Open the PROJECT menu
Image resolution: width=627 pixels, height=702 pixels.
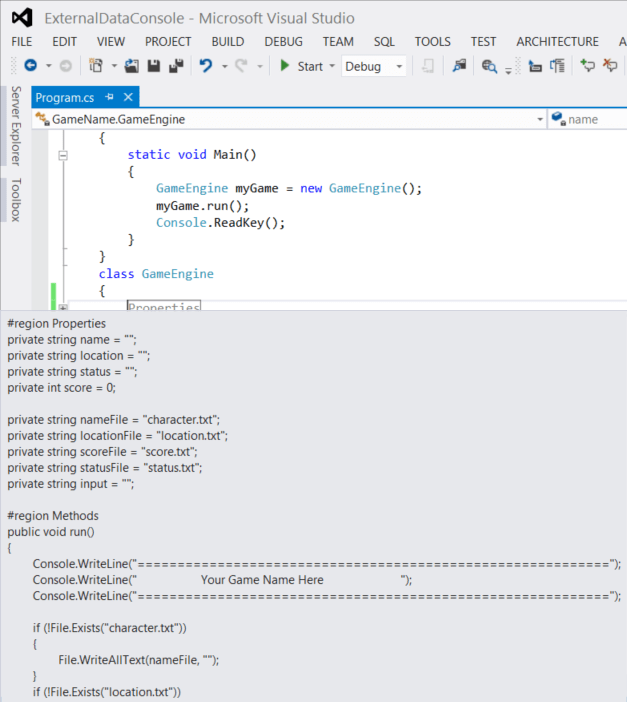(x=168, y=42)
